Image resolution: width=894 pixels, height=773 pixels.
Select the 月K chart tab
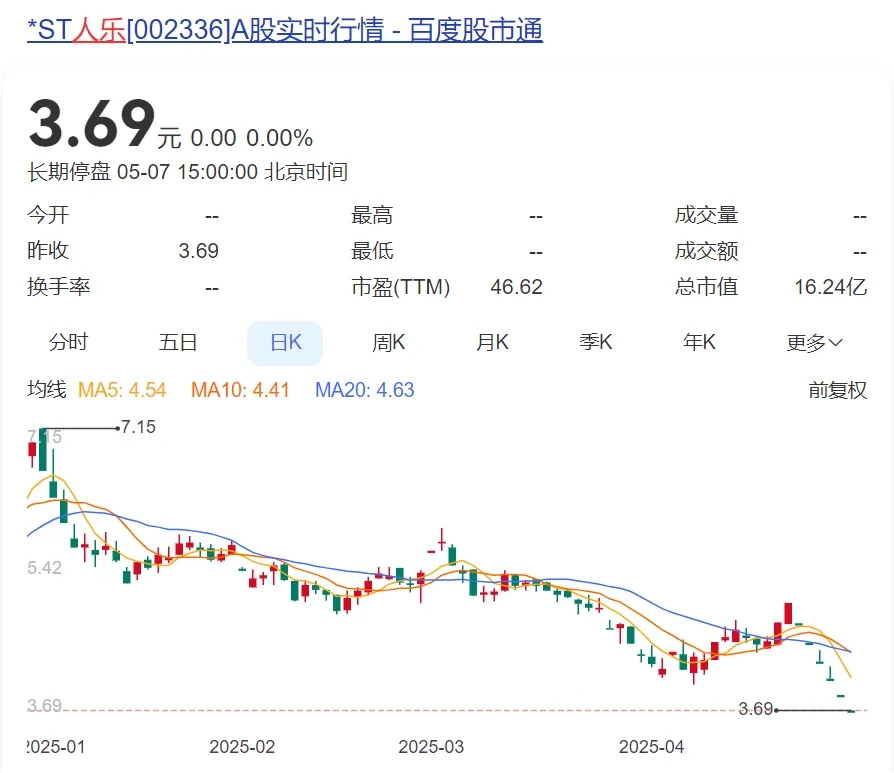click(492, 343)
